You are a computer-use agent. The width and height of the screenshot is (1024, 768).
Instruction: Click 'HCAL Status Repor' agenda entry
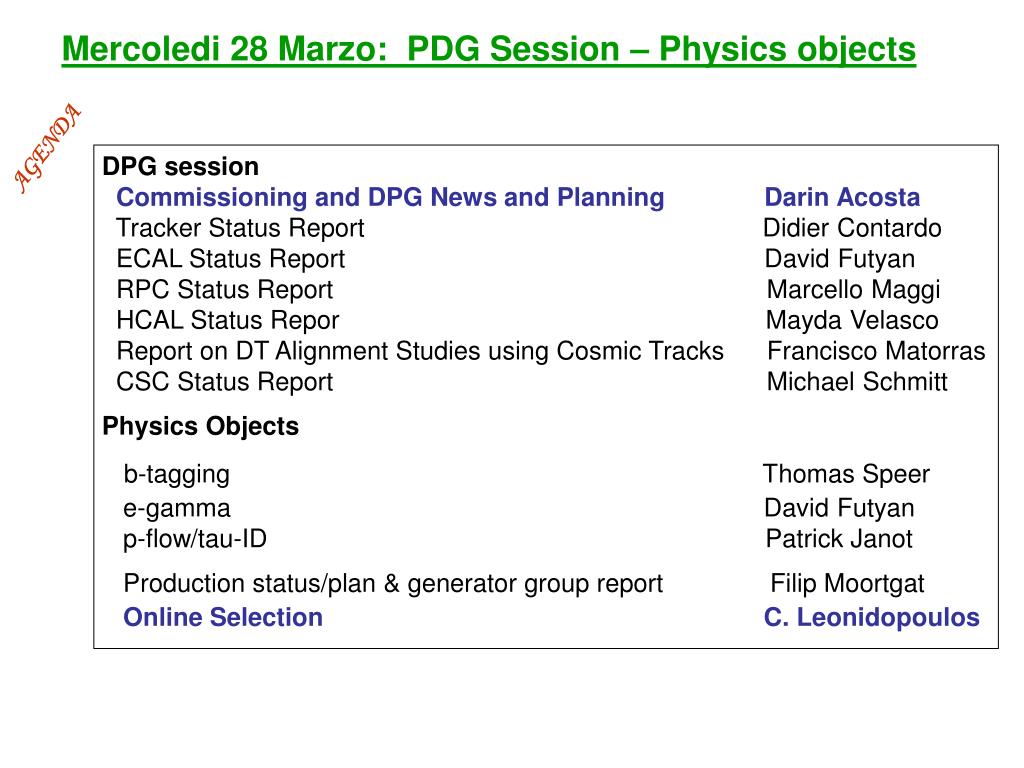tap(228, 320)
